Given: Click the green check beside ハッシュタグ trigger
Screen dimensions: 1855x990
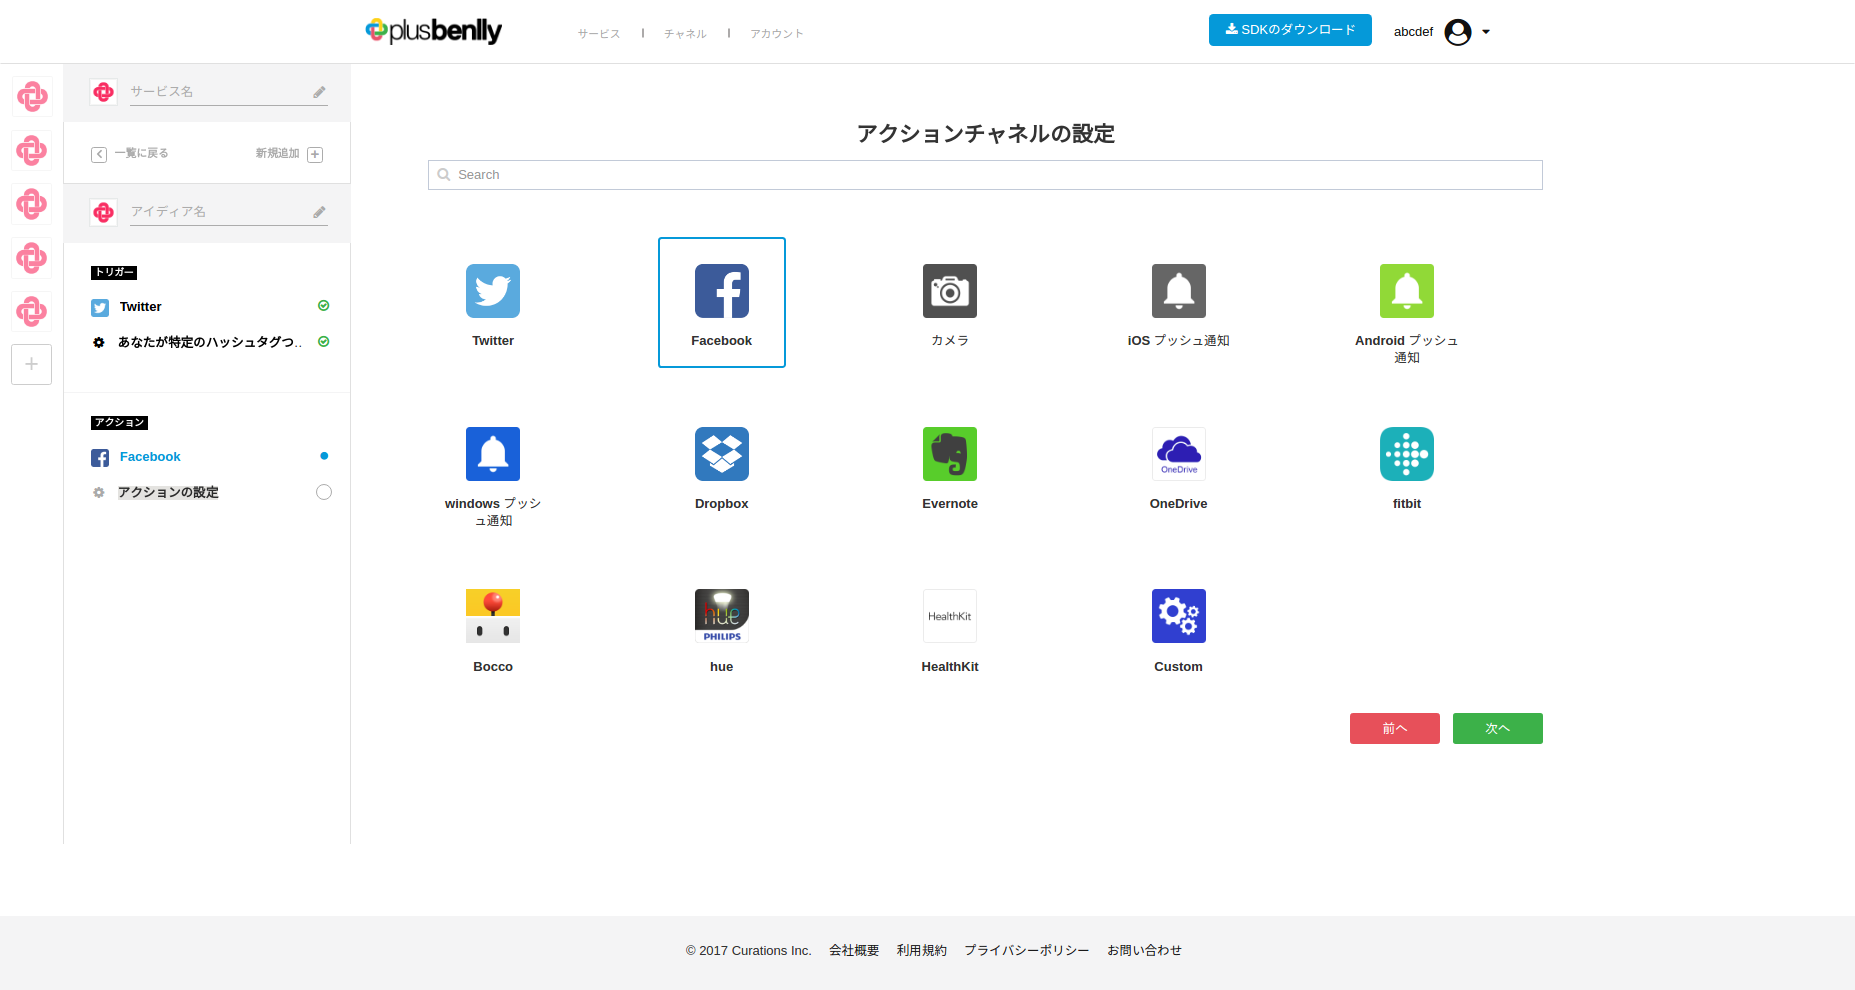Looking at the screenshot, I should pos(324,342).
